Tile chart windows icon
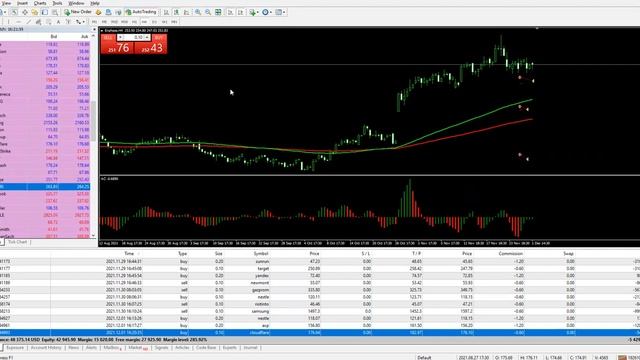The image size is (640, 360). pyautogui.click(x=218, y=12)
